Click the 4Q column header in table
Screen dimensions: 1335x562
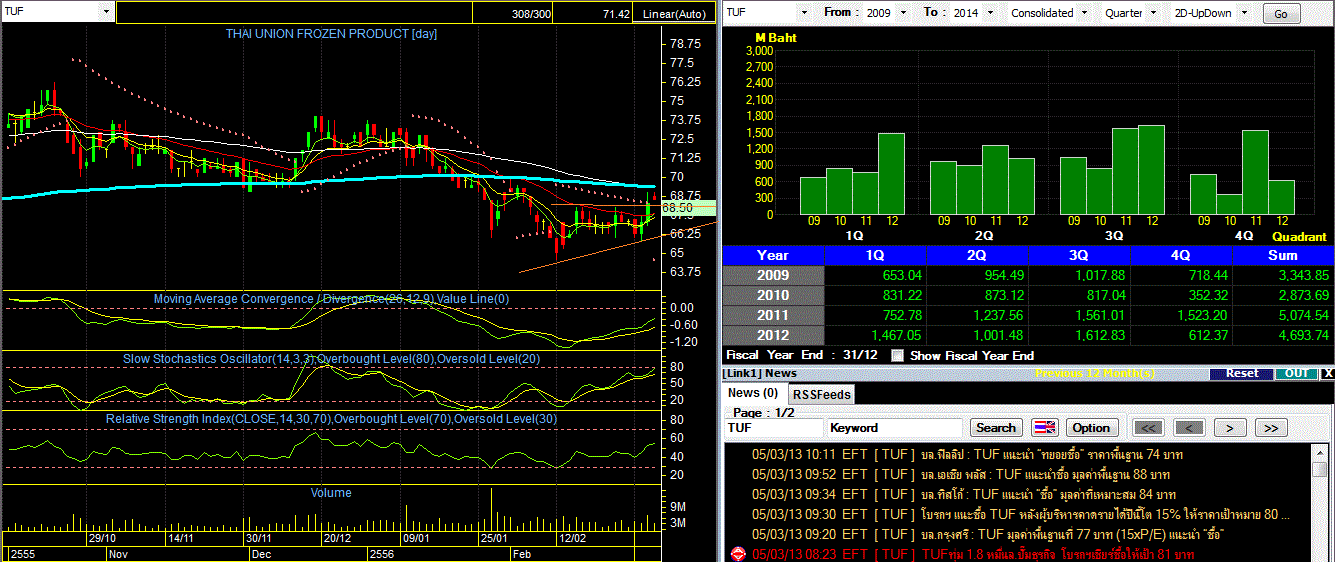[x=1181, y=255]
